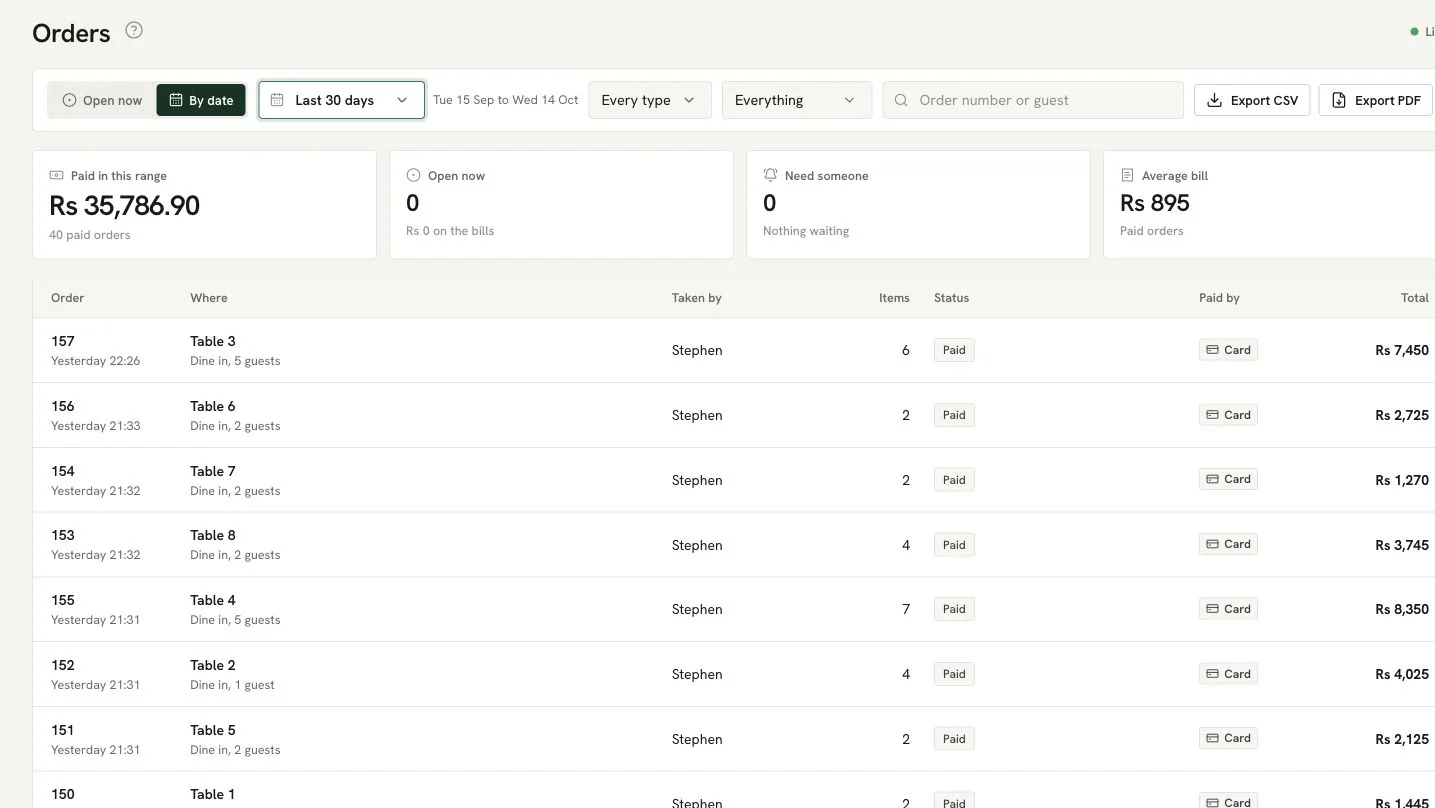This screenshot has width=1435, height=808.
Task: Select the Paid badge of order 157
Action: (x=954, y=350)
